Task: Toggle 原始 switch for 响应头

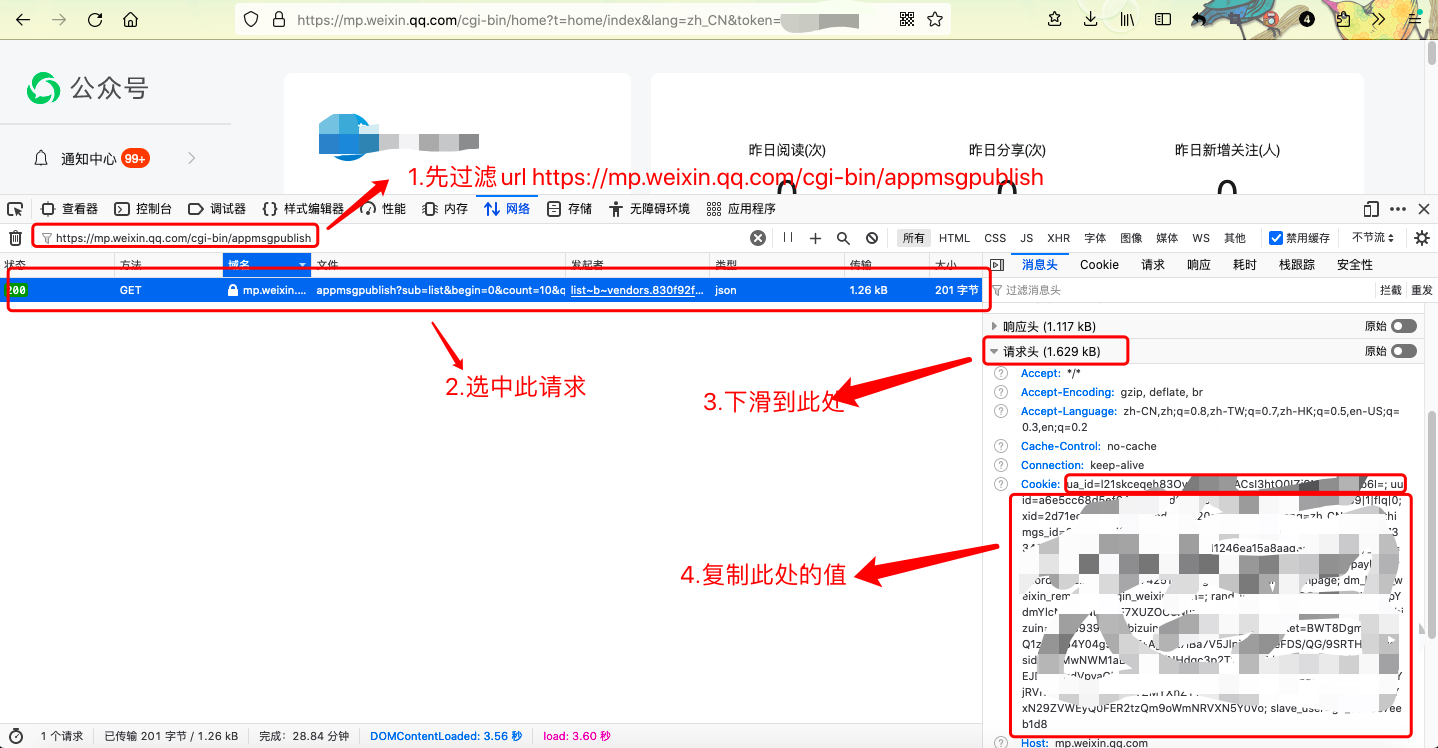Action: (x=1403, y=326)
